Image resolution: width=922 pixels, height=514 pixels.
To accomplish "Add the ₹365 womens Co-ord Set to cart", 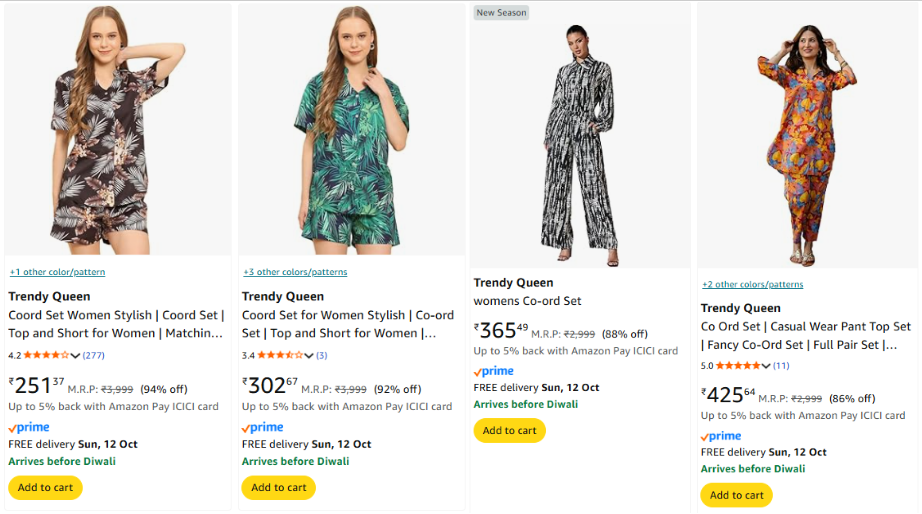I will click(509, 431).
